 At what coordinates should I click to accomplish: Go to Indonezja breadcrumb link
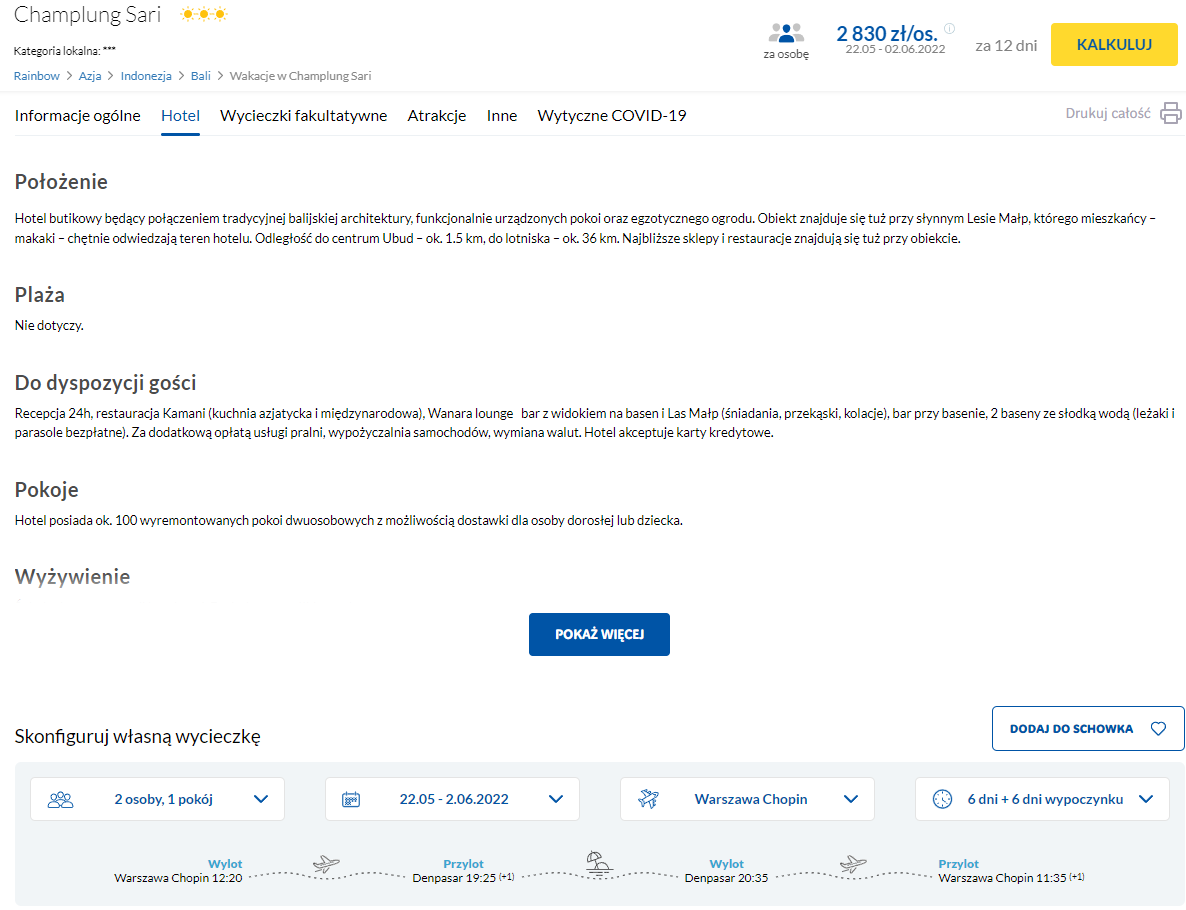(145, 76)
